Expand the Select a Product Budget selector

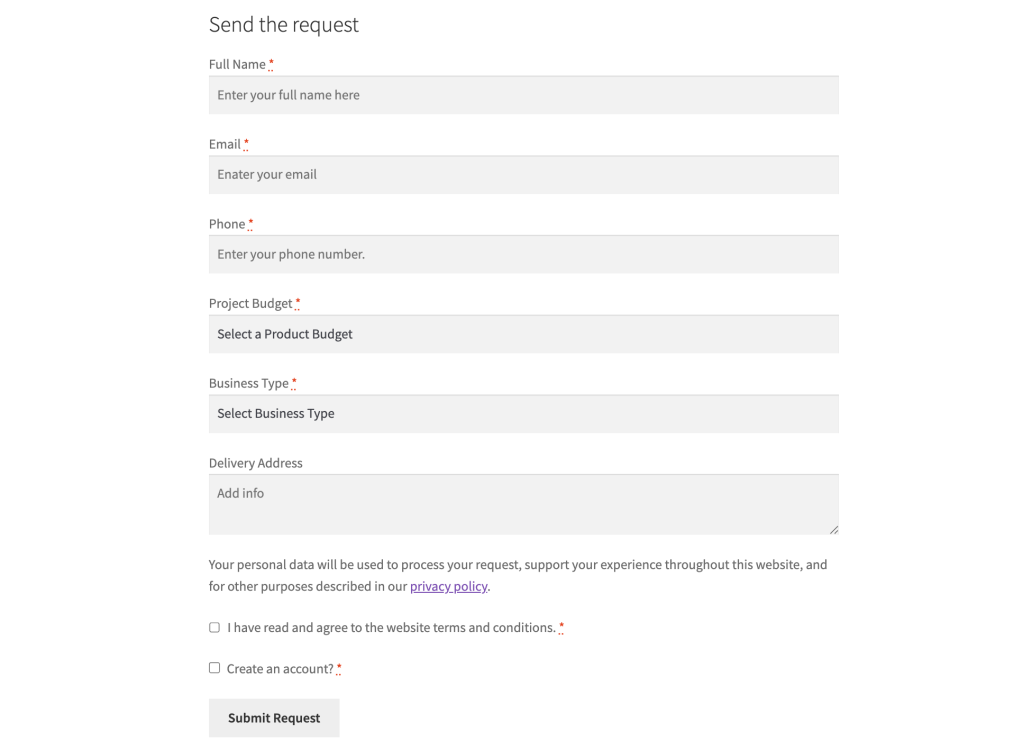(523, 333)
